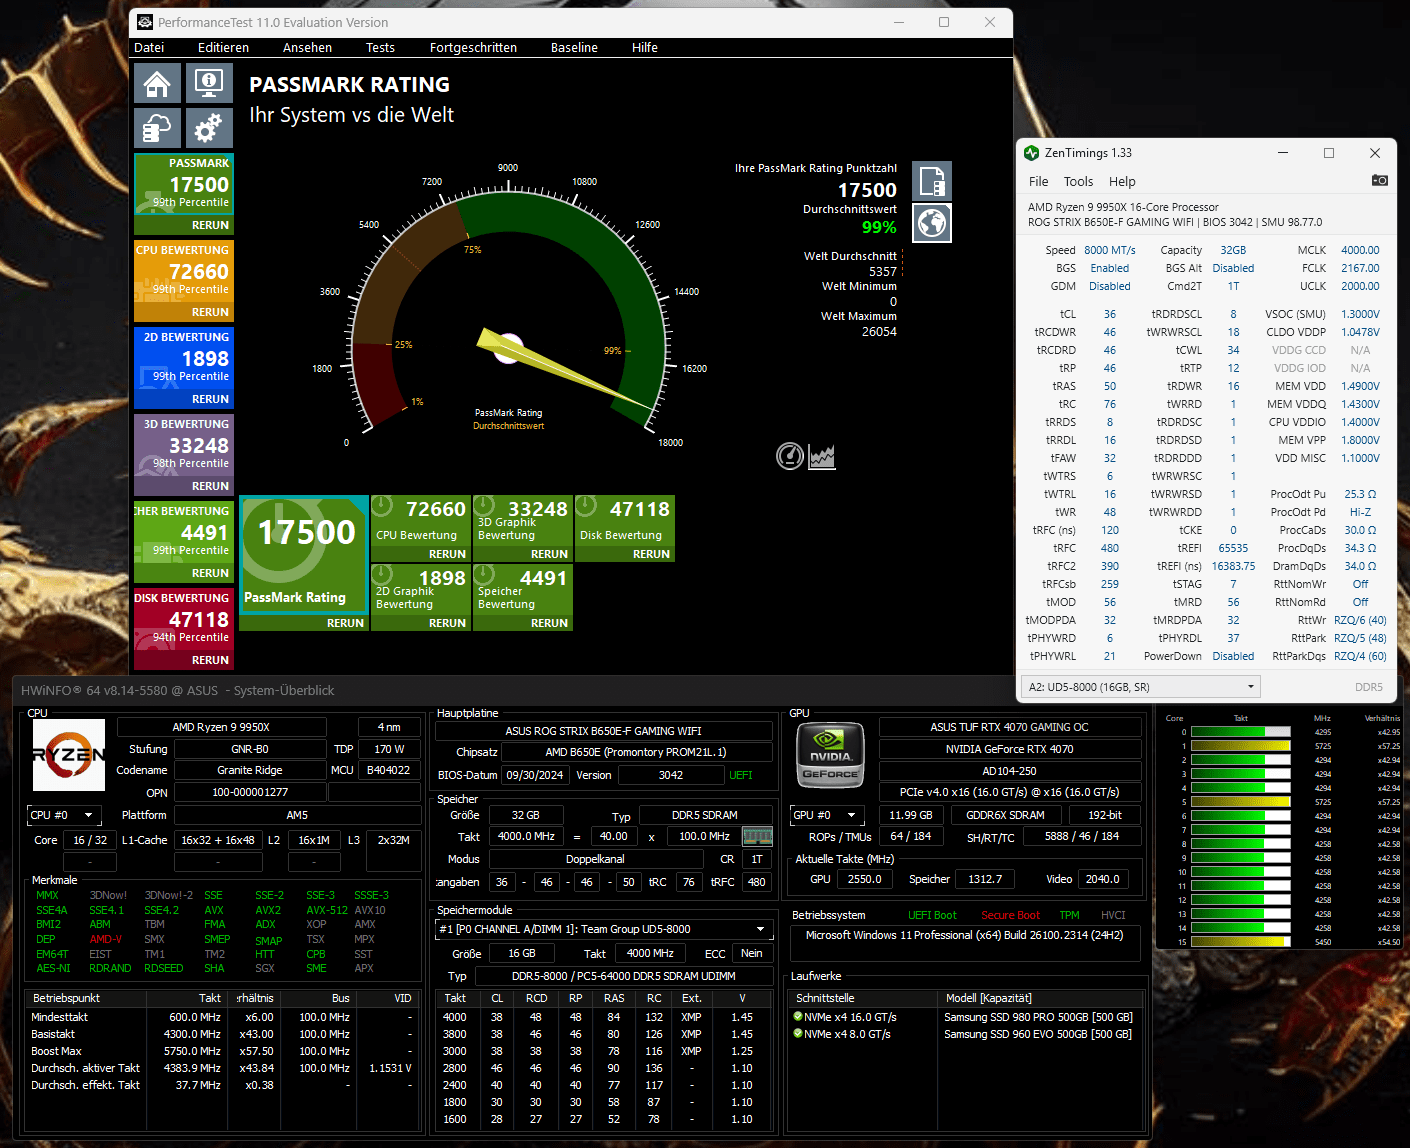
Task: Click the Core 5 usage bar
Action: click(x=1240, y=802)
